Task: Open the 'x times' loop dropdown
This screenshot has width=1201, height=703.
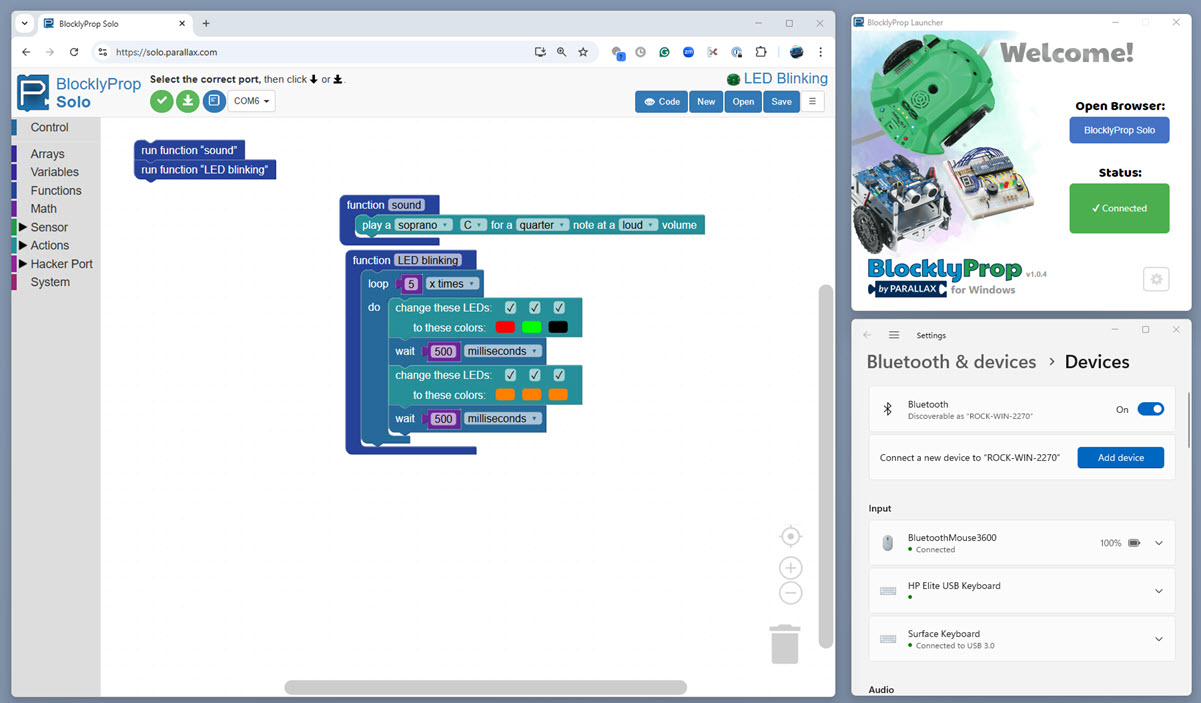Action: tap(452, 284)
